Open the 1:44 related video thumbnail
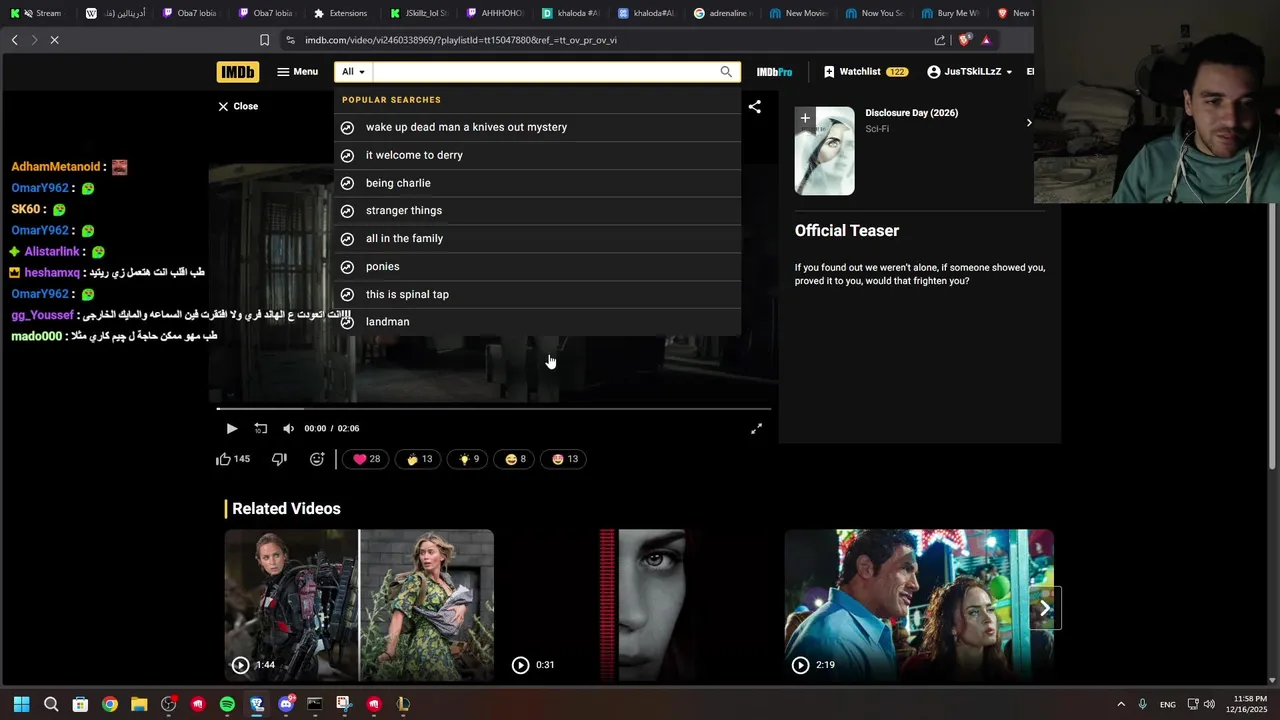The height and width of the screenshot is (720, 1280). (359, 605)
